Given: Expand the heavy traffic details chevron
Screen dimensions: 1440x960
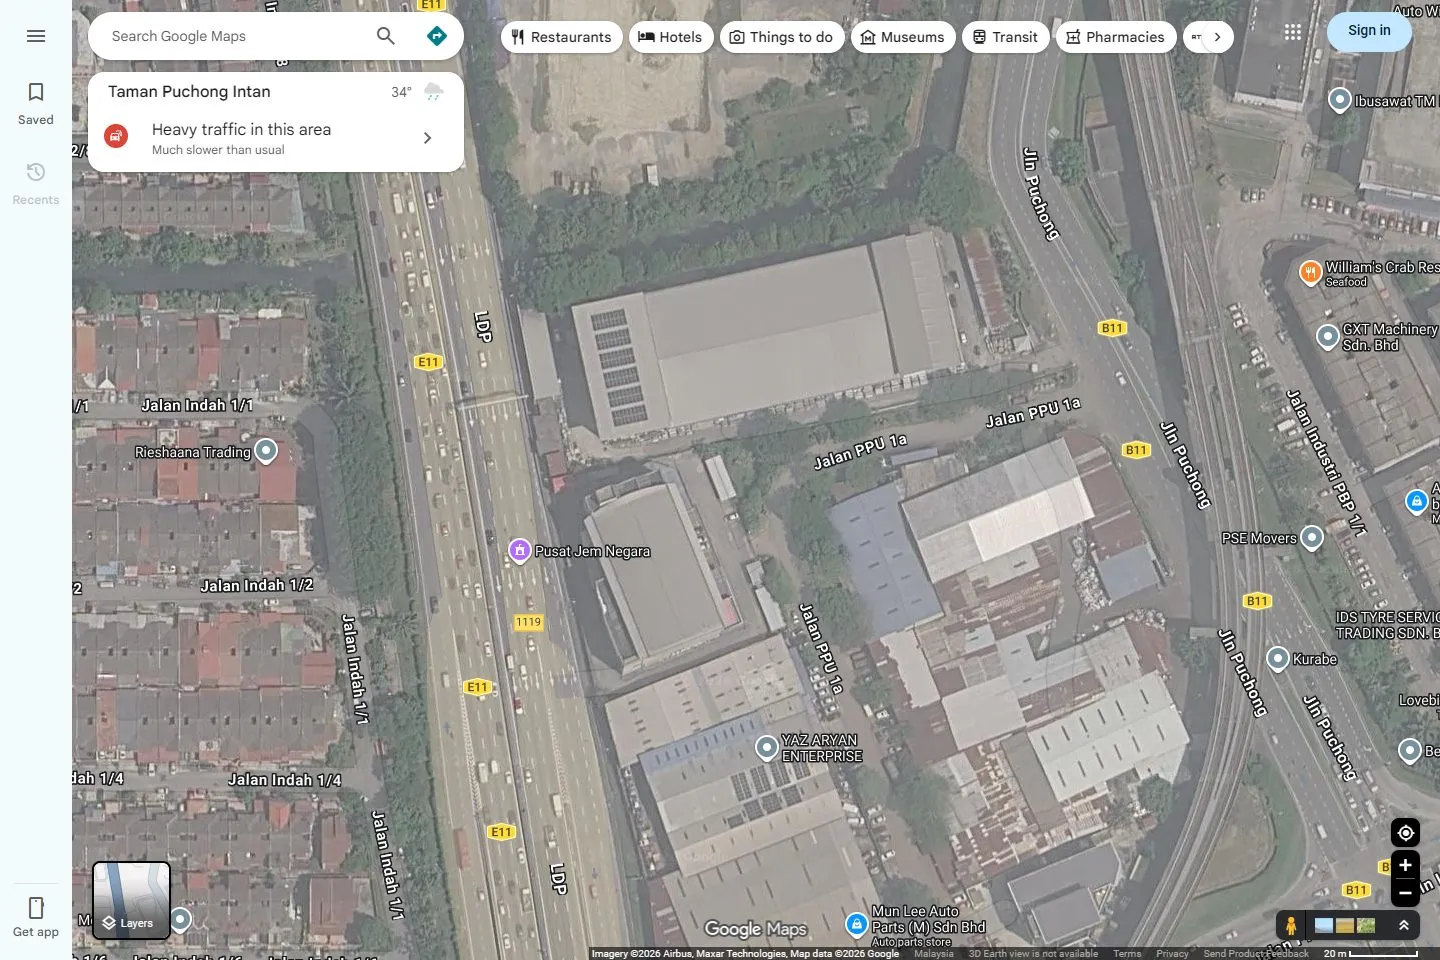Looking at the screenshot, I should point(427,138).
